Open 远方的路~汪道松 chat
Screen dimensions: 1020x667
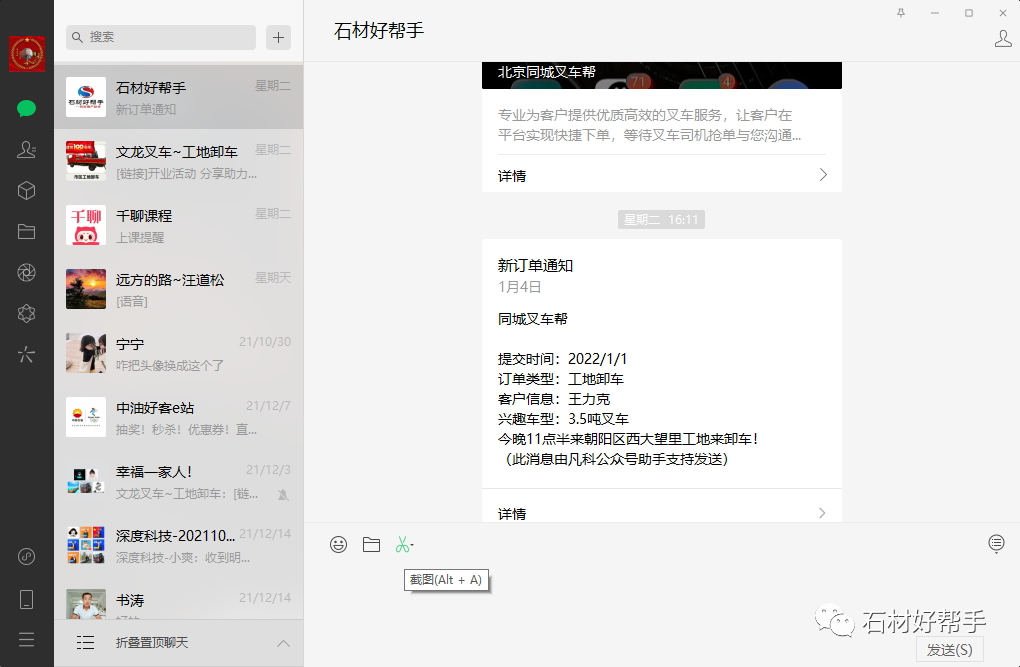179,288
